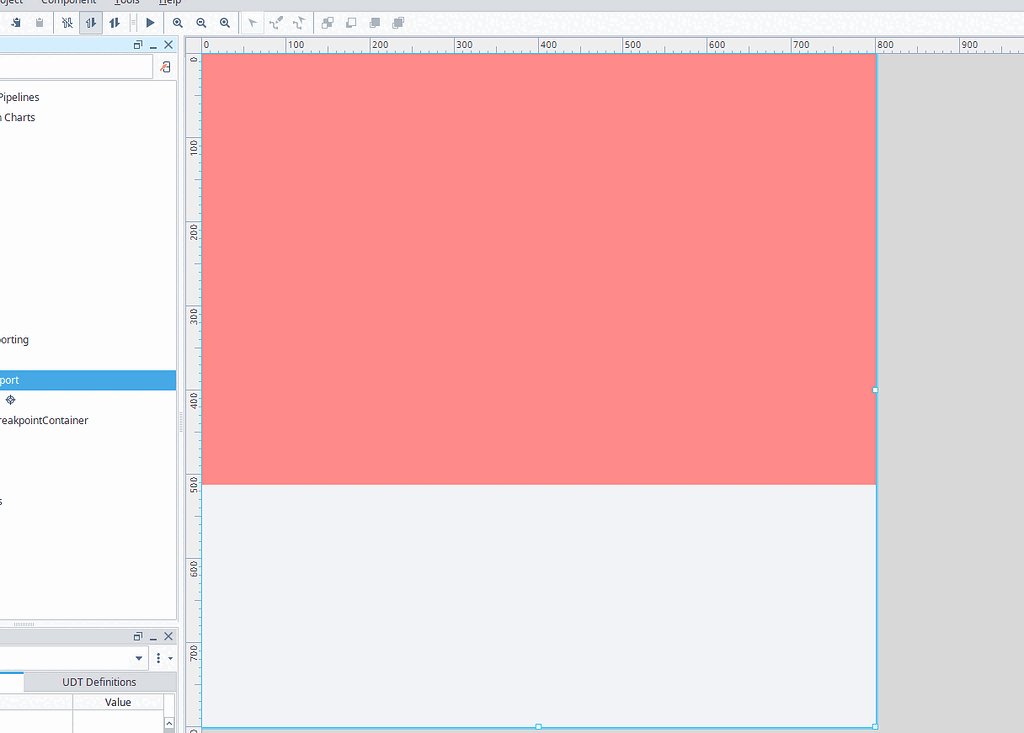Open the Component menu
1024x733 pixels.
(68, 2)
